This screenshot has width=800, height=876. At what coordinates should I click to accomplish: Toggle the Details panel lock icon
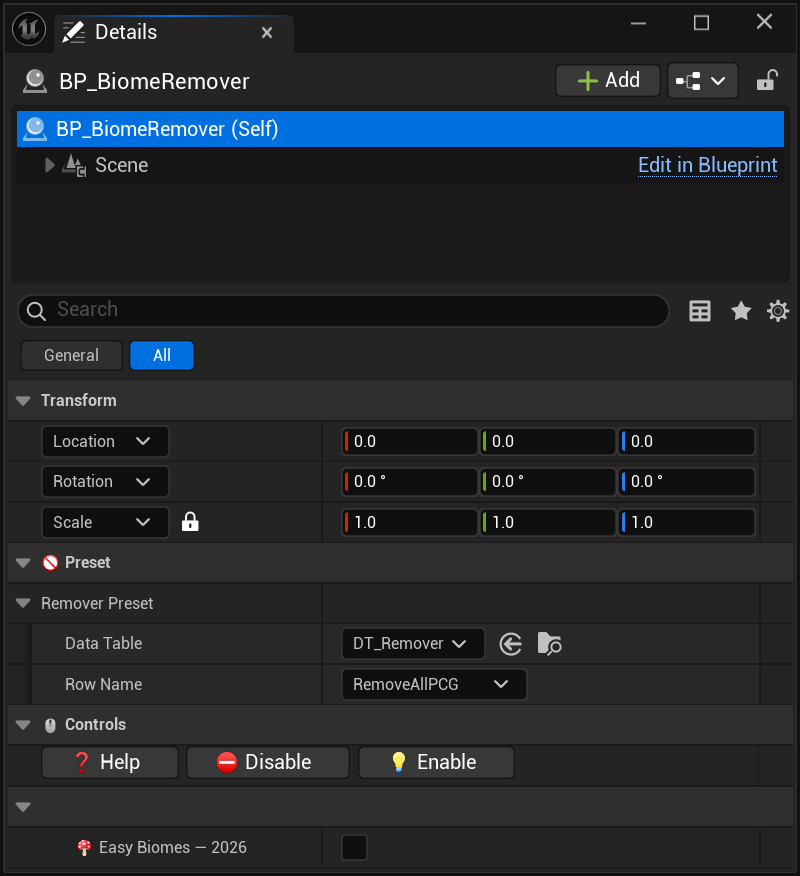[x=767, y=80]
